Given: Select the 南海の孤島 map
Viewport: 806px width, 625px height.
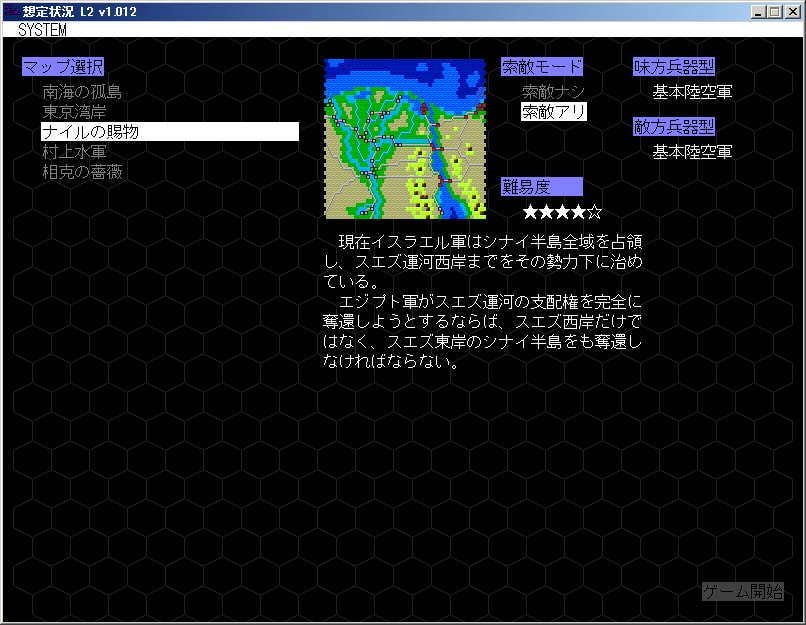Looking at the screenshot, I should (x=82, y=92).
